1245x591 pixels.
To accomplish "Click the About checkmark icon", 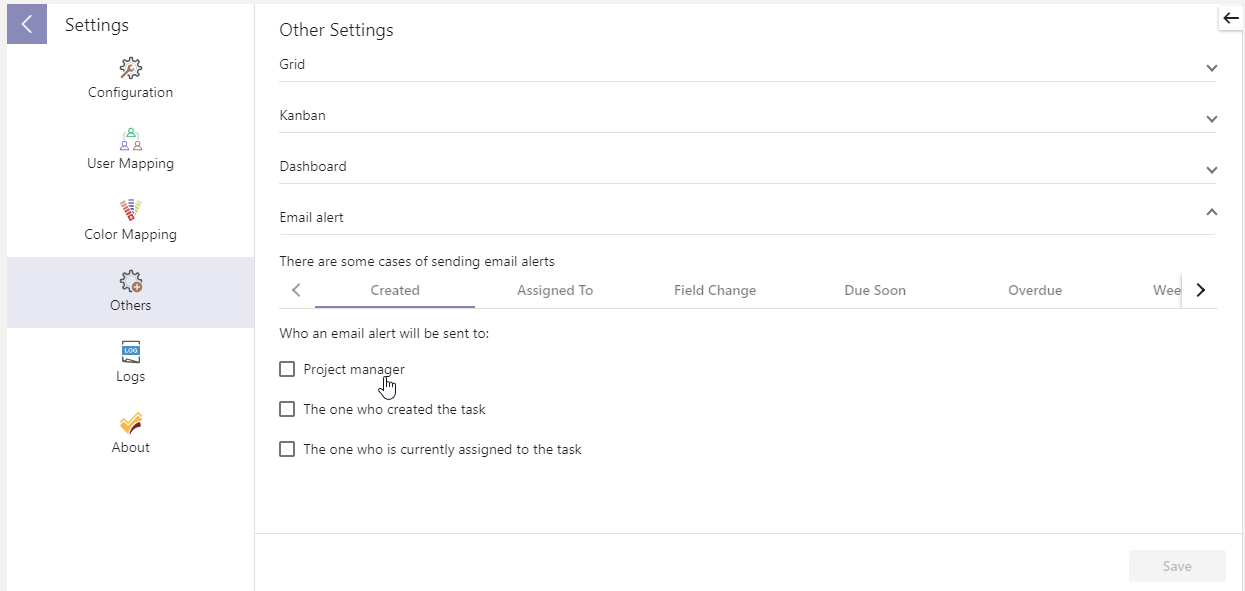I will (x=130, y=423).
